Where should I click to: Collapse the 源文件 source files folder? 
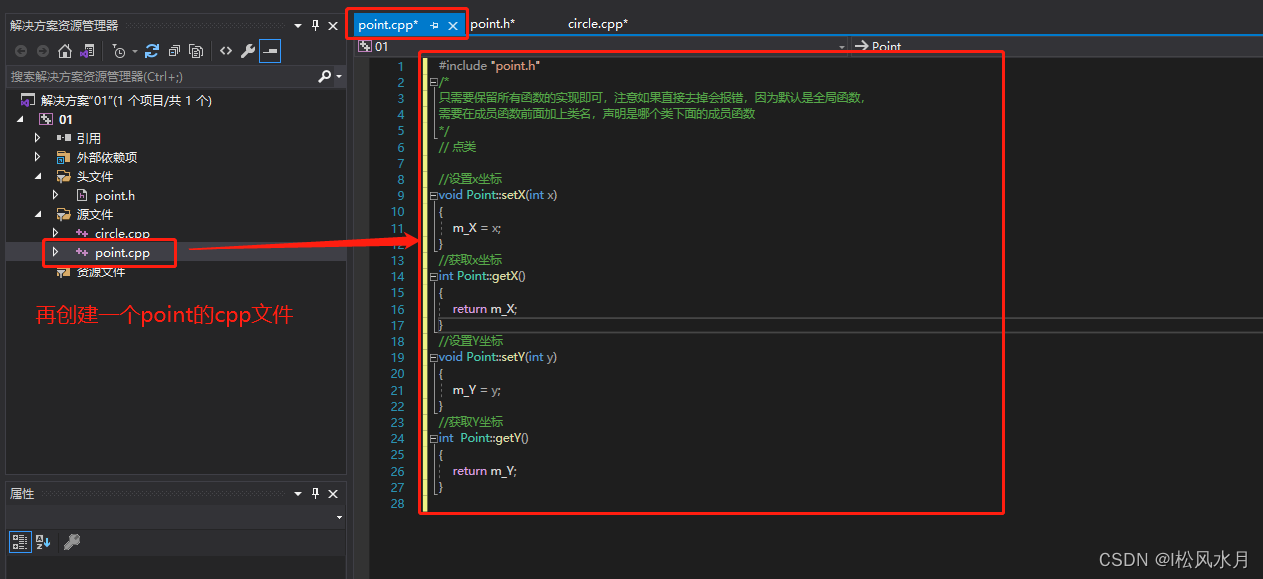pyautogui.click(x=38, y=214)
